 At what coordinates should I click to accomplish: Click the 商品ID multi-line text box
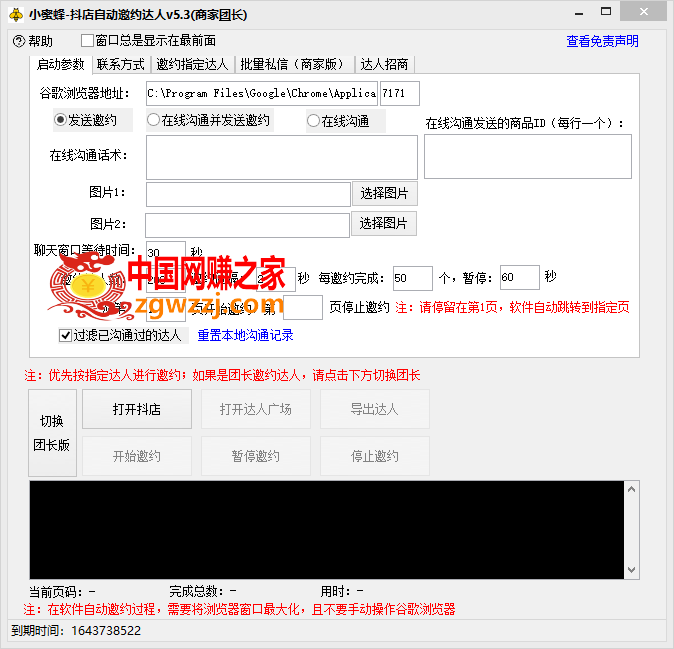[x=528, y=156]
